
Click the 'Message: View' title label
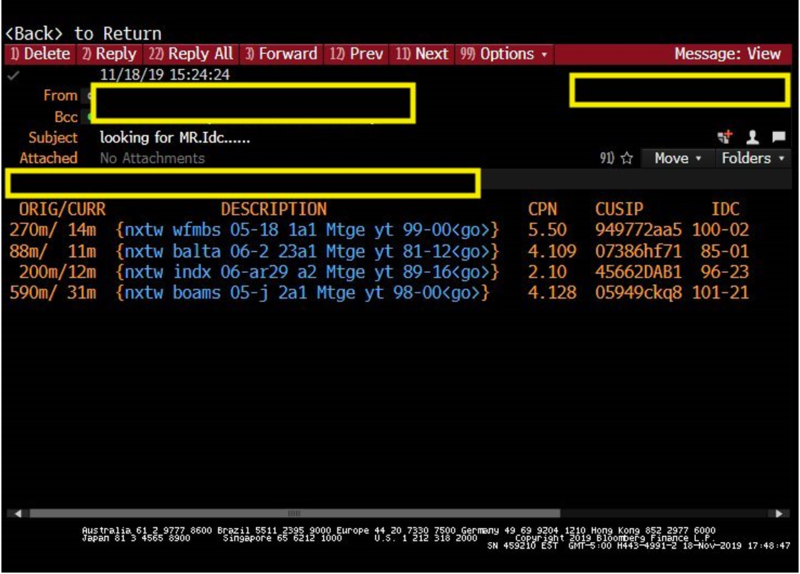click(x=728, y=54)
